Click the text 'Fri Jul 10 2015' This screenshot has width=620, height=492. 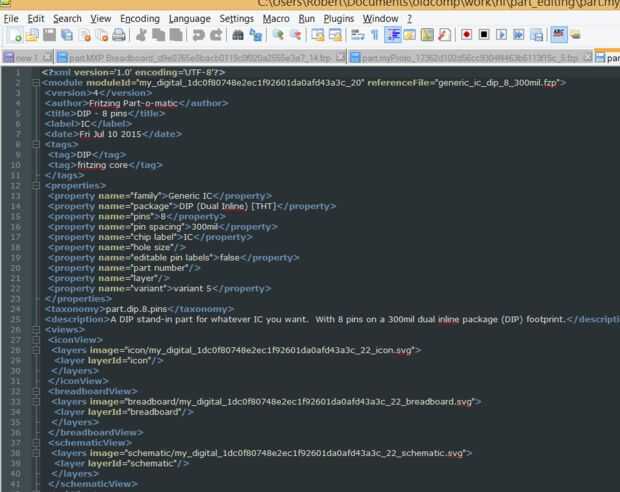click(x=110, y=134)
